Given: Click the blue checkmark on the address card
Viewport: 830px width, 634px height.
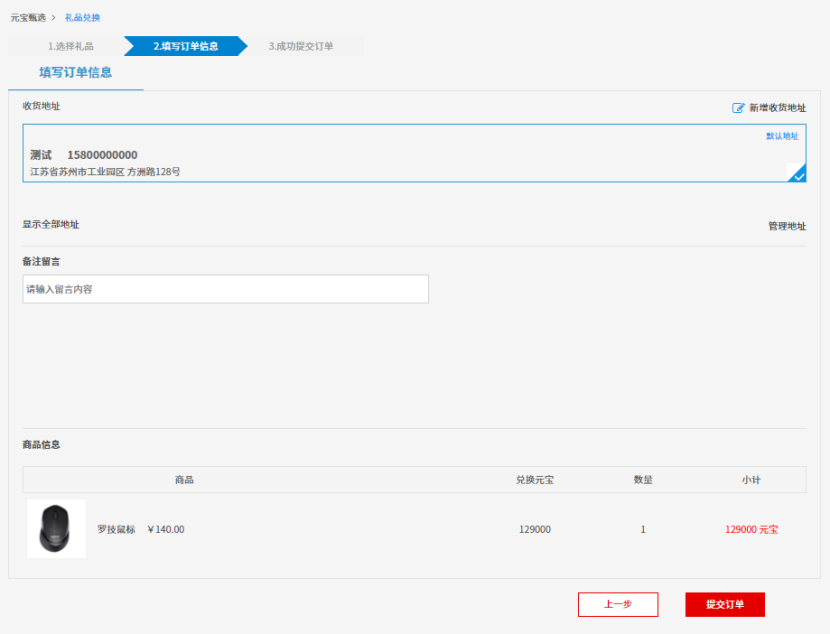Looking at the screenshot, I should point(798,175).
